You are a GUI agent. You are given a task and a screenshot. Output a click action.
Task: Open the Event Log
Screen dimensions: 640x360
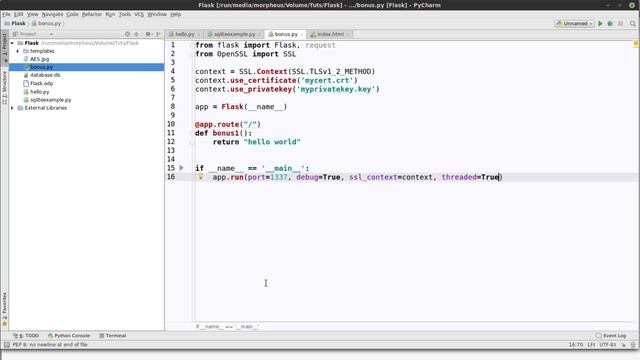pyautogui.click(x=611, y=336)
